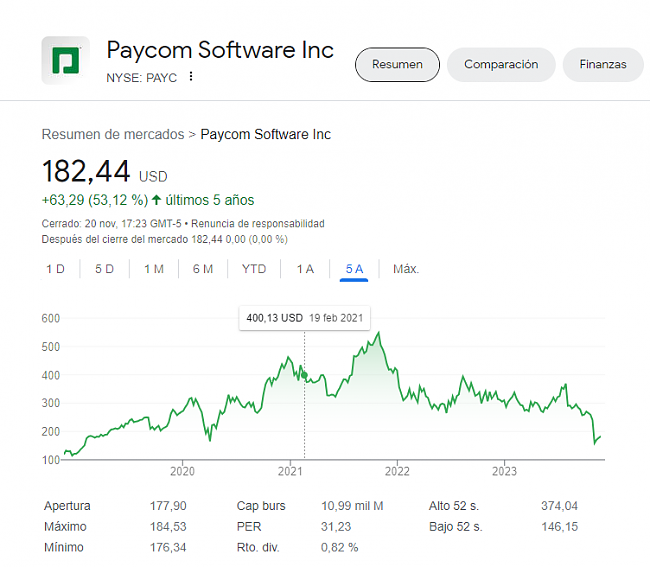Click the Máximo value 184,53
The width and height of the screenshot is (650, 567).
pyautogui.click(x=168, y=527)
